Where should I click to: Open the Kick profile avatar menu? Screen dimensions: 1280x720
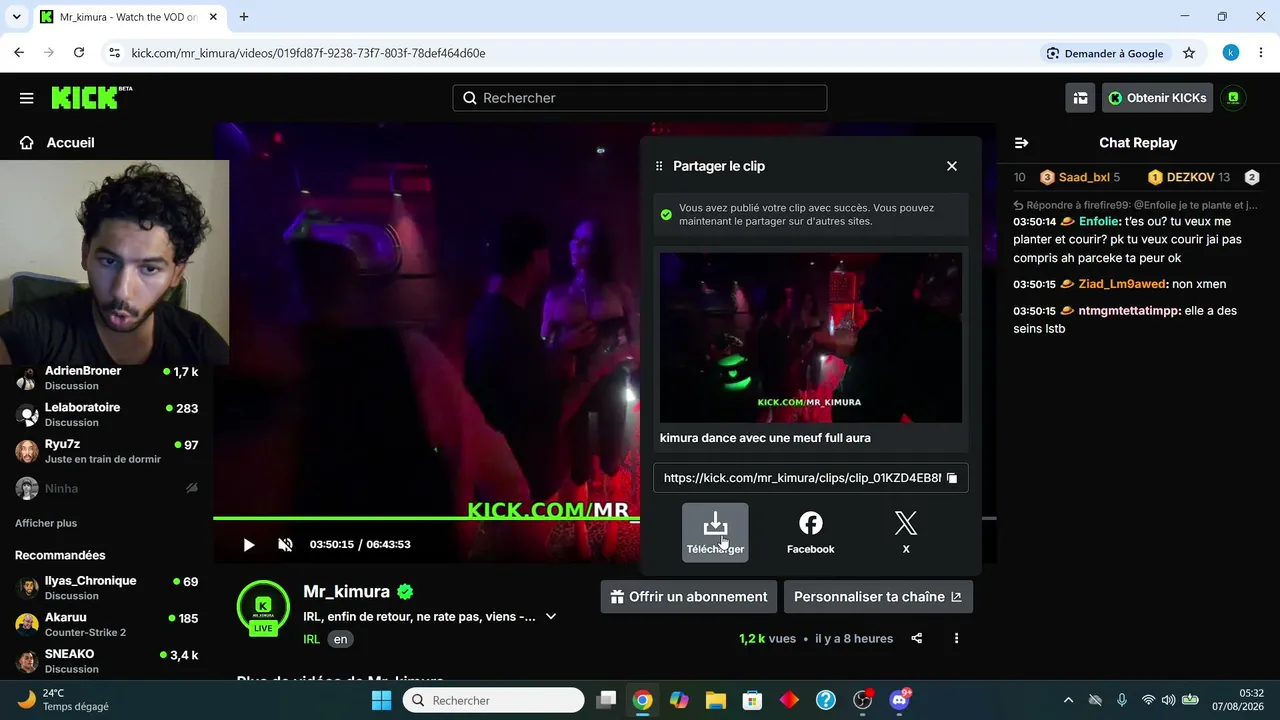click(1233, 98)
